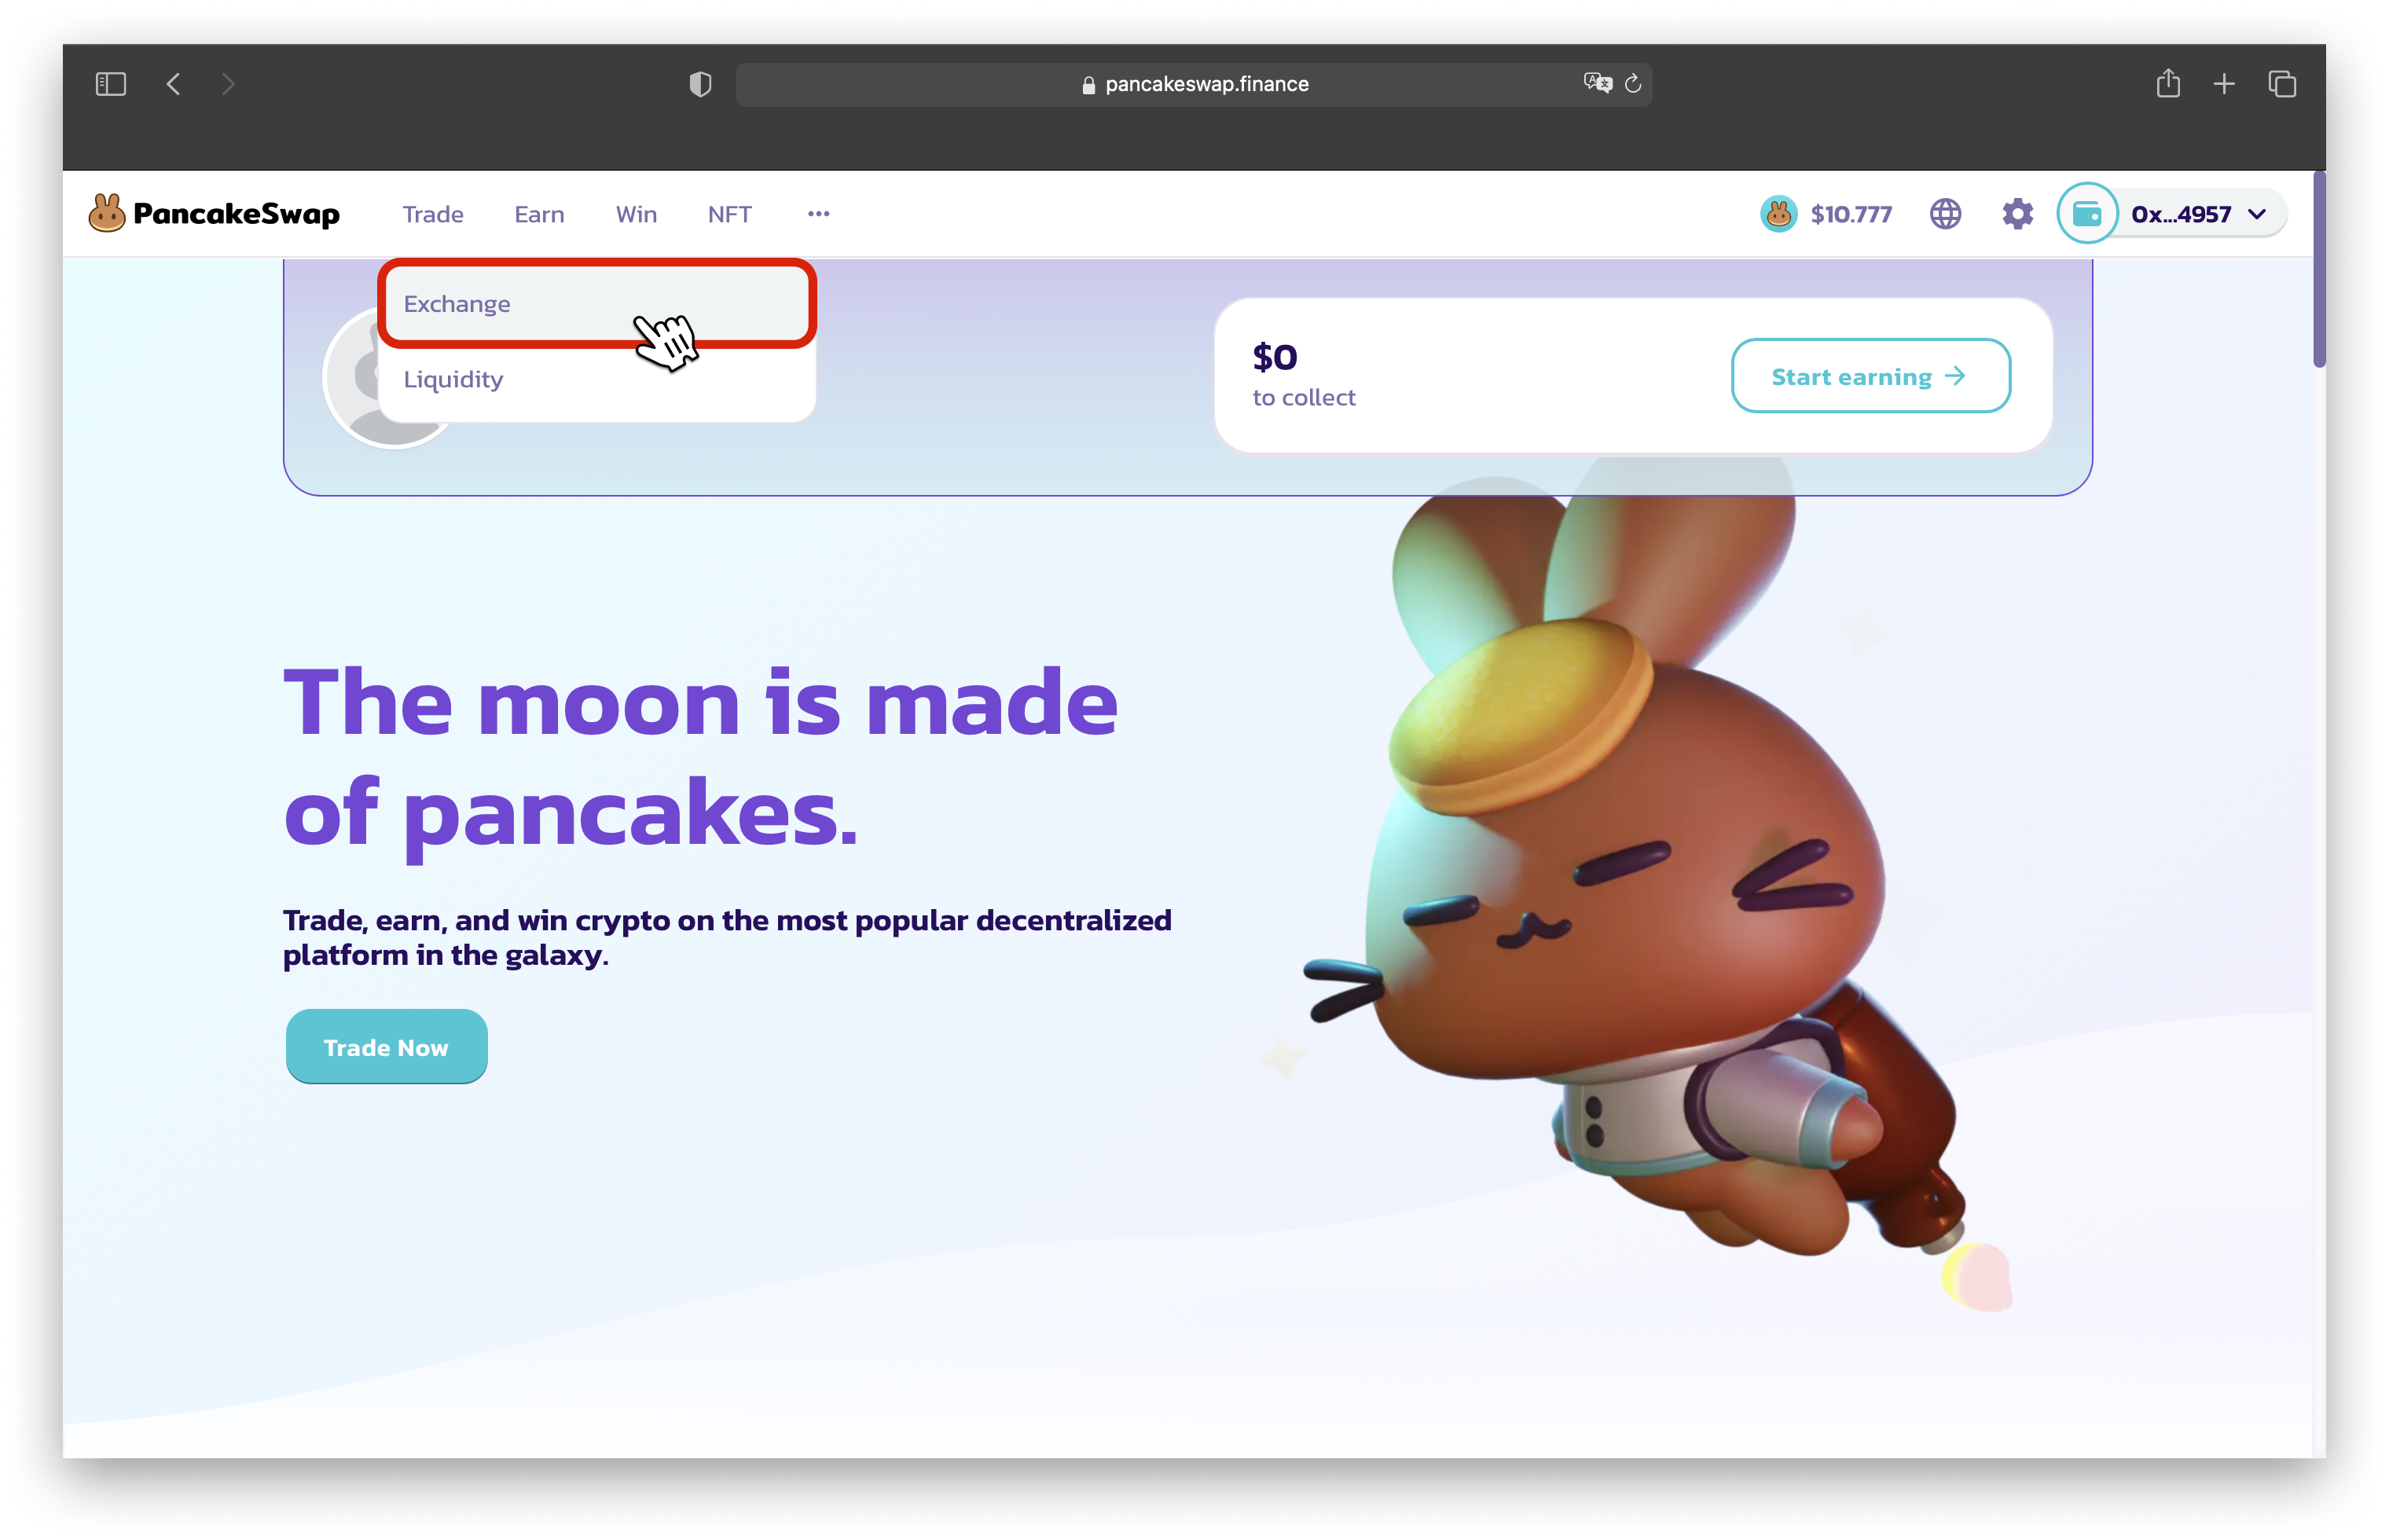2389x1540 pixels.
Task: Click the Trade Now button
Action: coord(386,1047)
